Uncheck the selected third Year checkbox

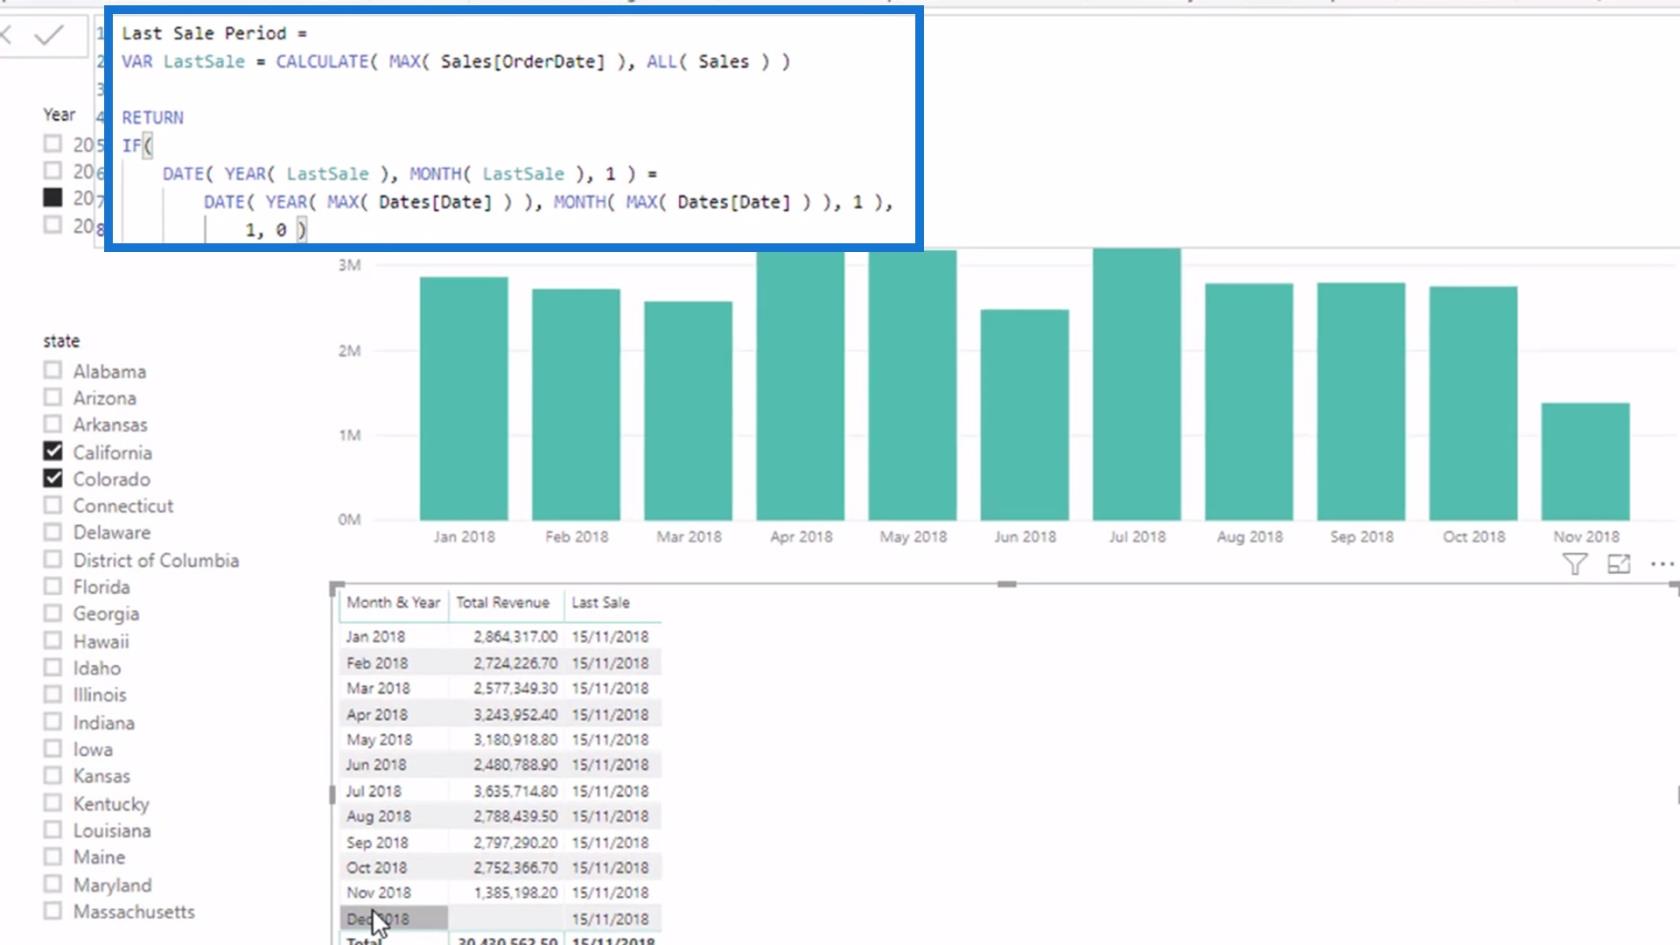pyautogui.click(x=53, y=198)
